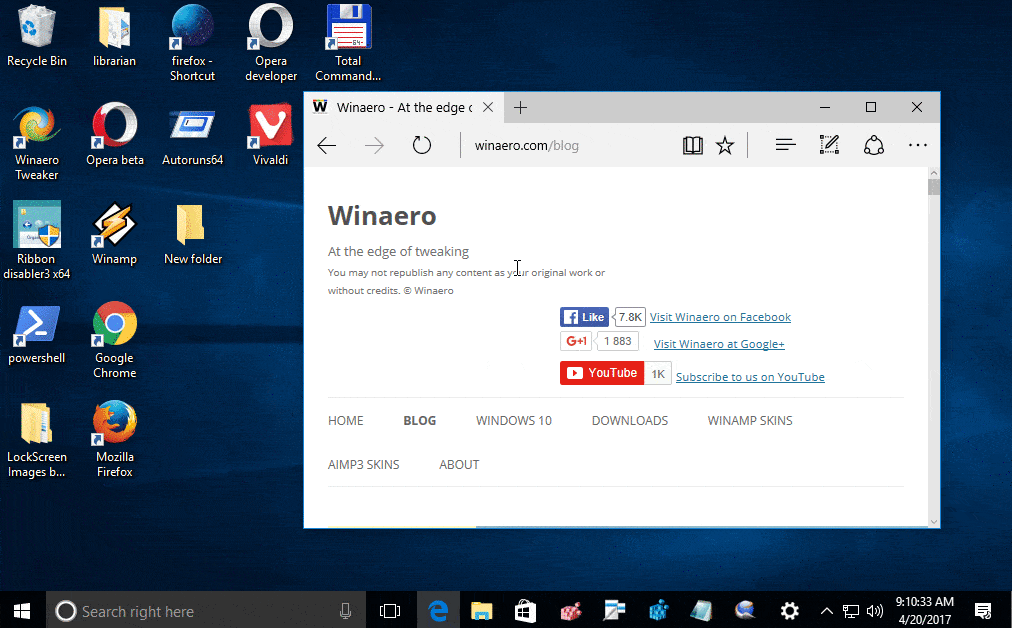Click the 7.8K Facebook like count
This screenshot has width=1012, height=628.
[629, 317]
